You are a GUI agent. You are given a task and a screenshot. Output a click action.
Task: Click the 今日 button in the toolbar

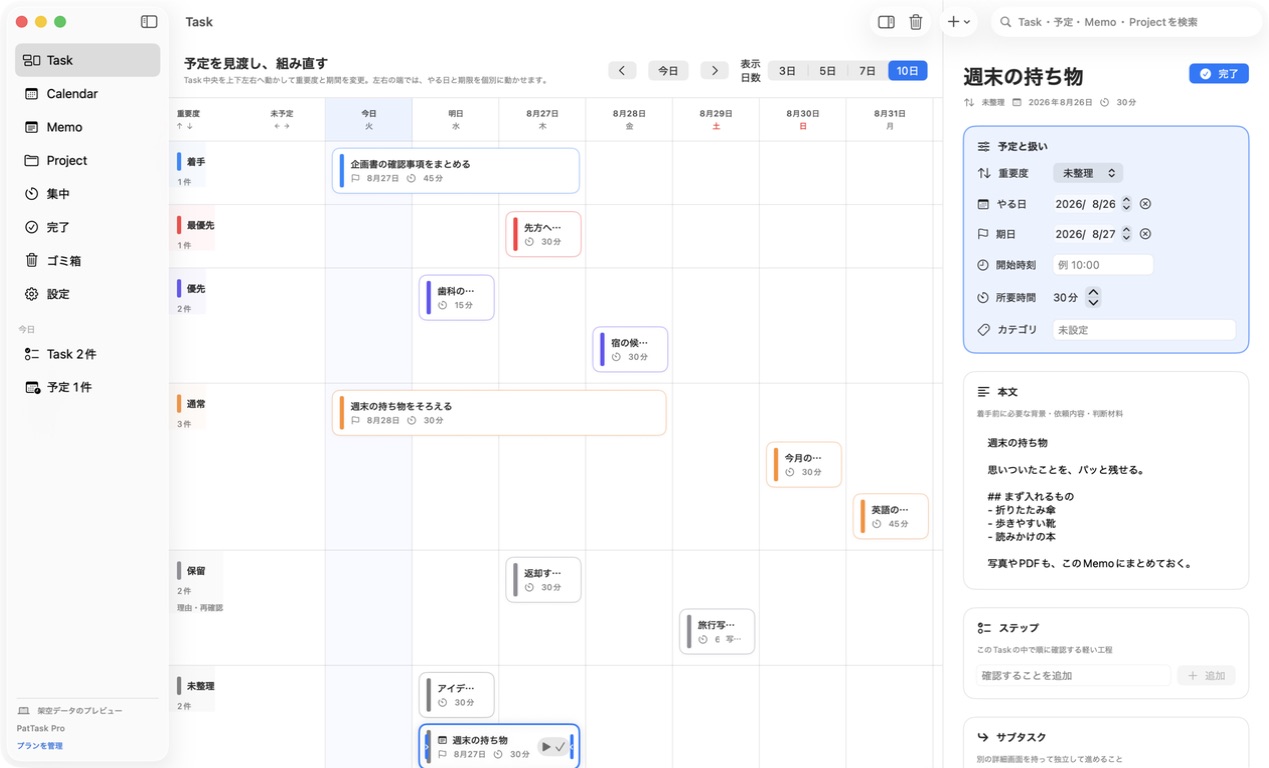pyautogui.click(x=668, y=70)
